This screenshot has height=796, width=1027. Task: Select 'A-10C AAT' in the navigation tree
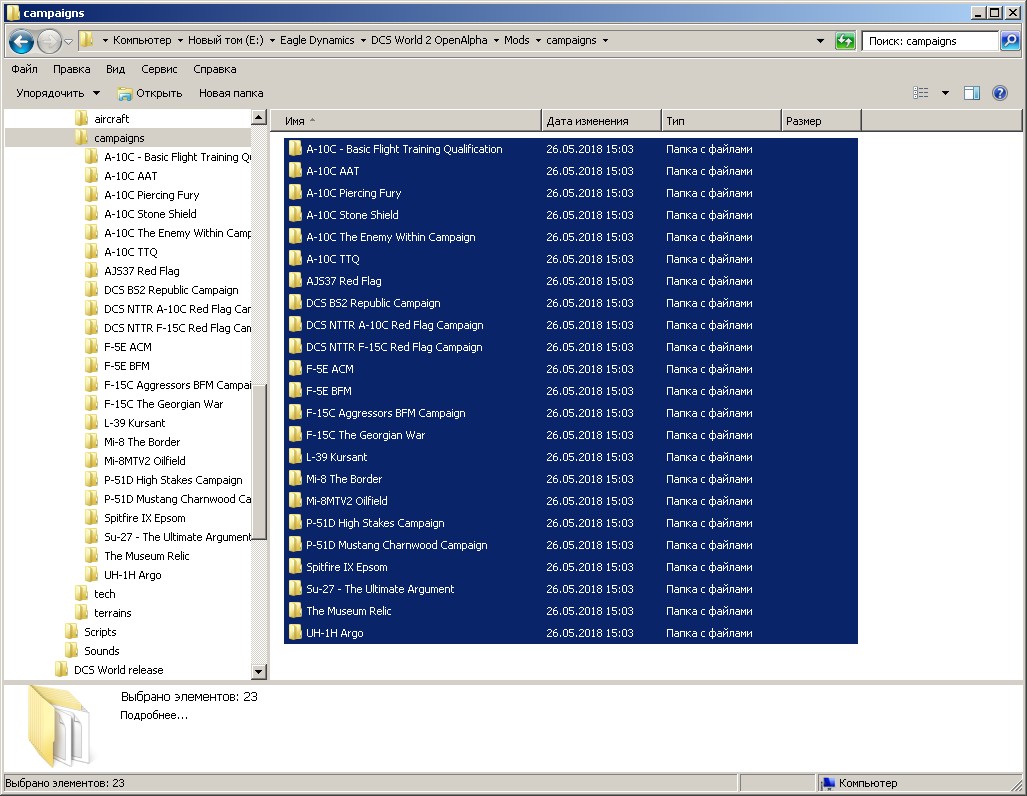point(130,176)
